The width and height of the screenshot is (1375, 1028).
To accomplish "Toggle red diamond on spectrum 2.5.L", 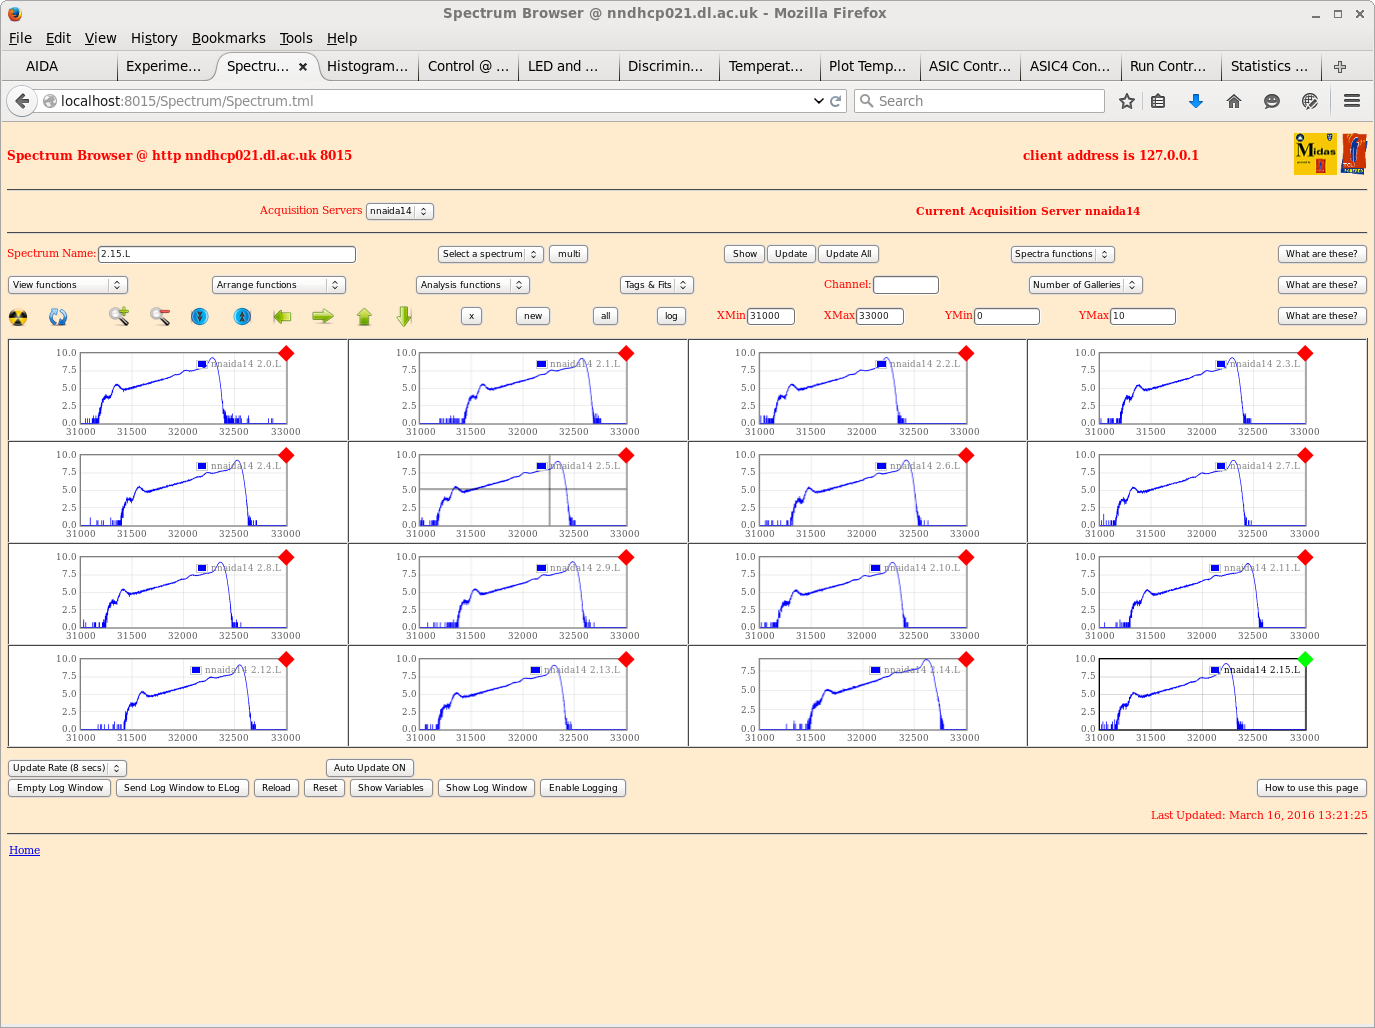I will (x=626, y=455).
